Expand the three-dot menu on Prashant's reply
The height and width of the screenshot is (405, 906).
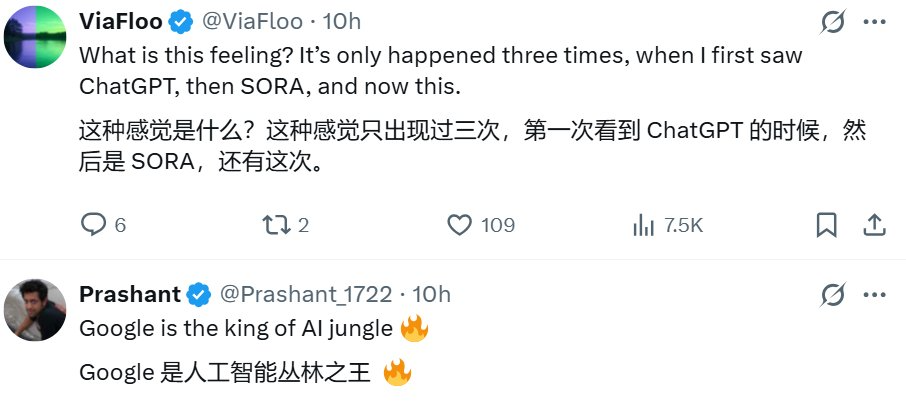[873, 294]
